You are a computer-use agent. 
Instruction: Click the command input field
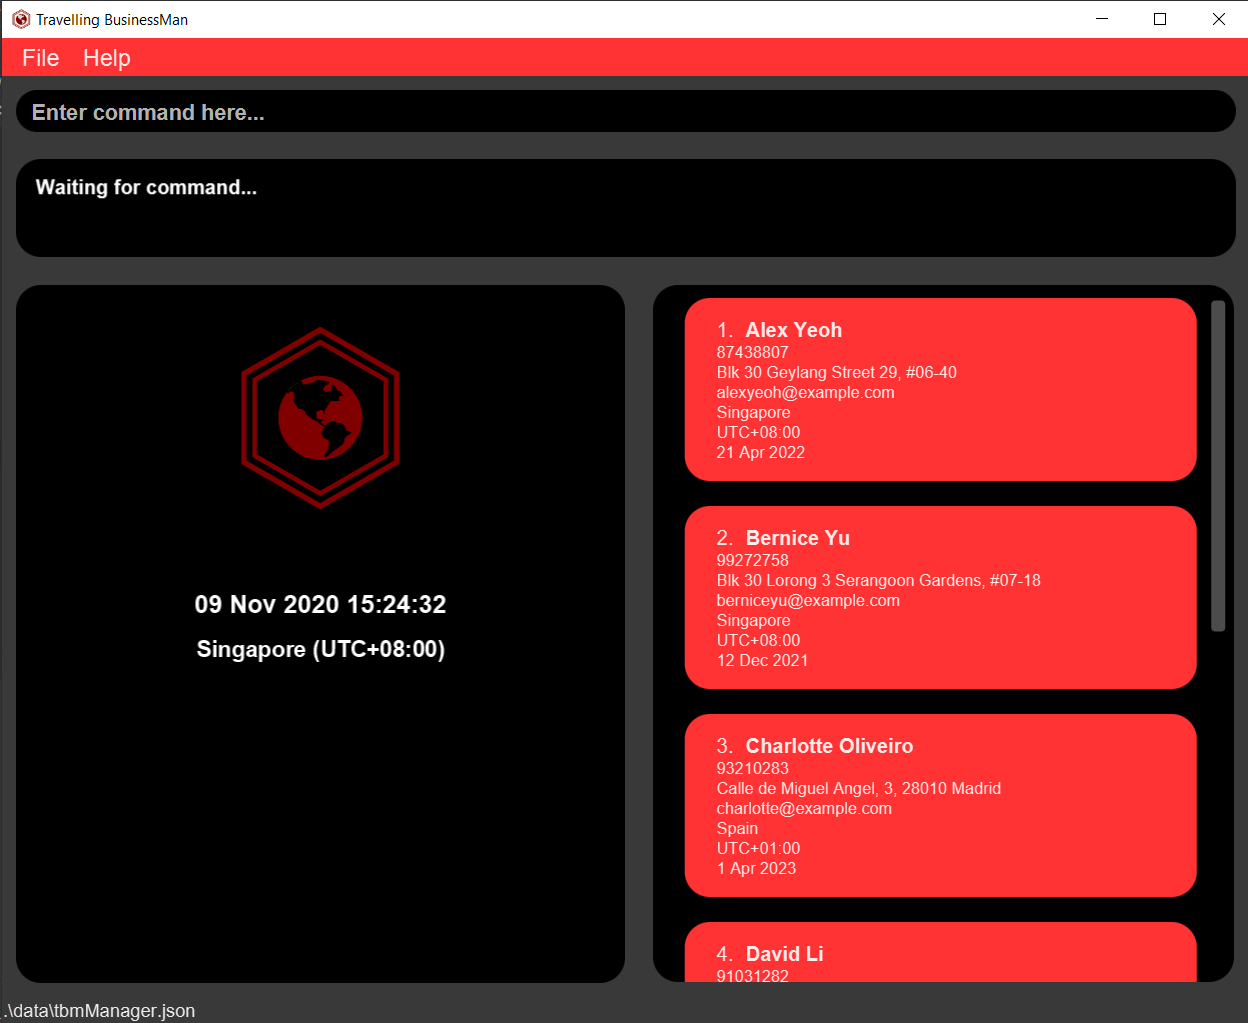coord(625,112)
